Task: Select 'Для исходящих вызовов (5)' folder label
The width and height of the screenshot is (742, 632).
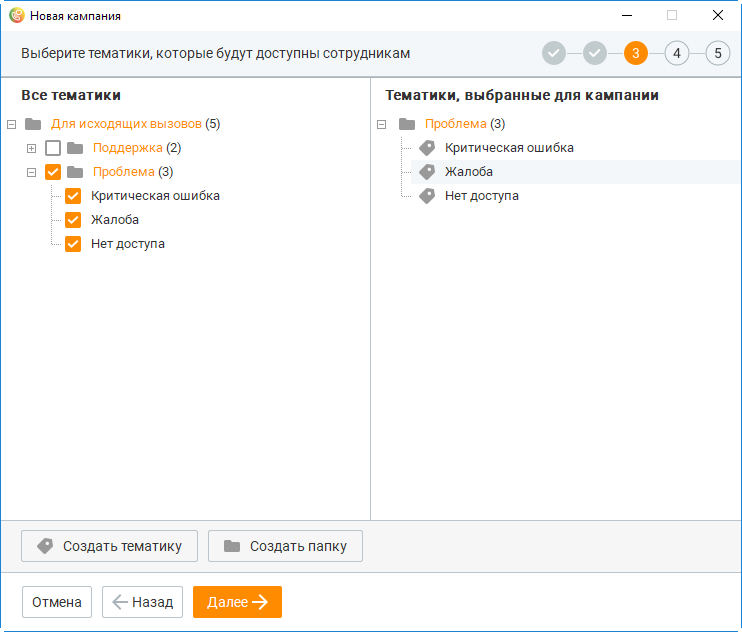Action: click(135, 124)
